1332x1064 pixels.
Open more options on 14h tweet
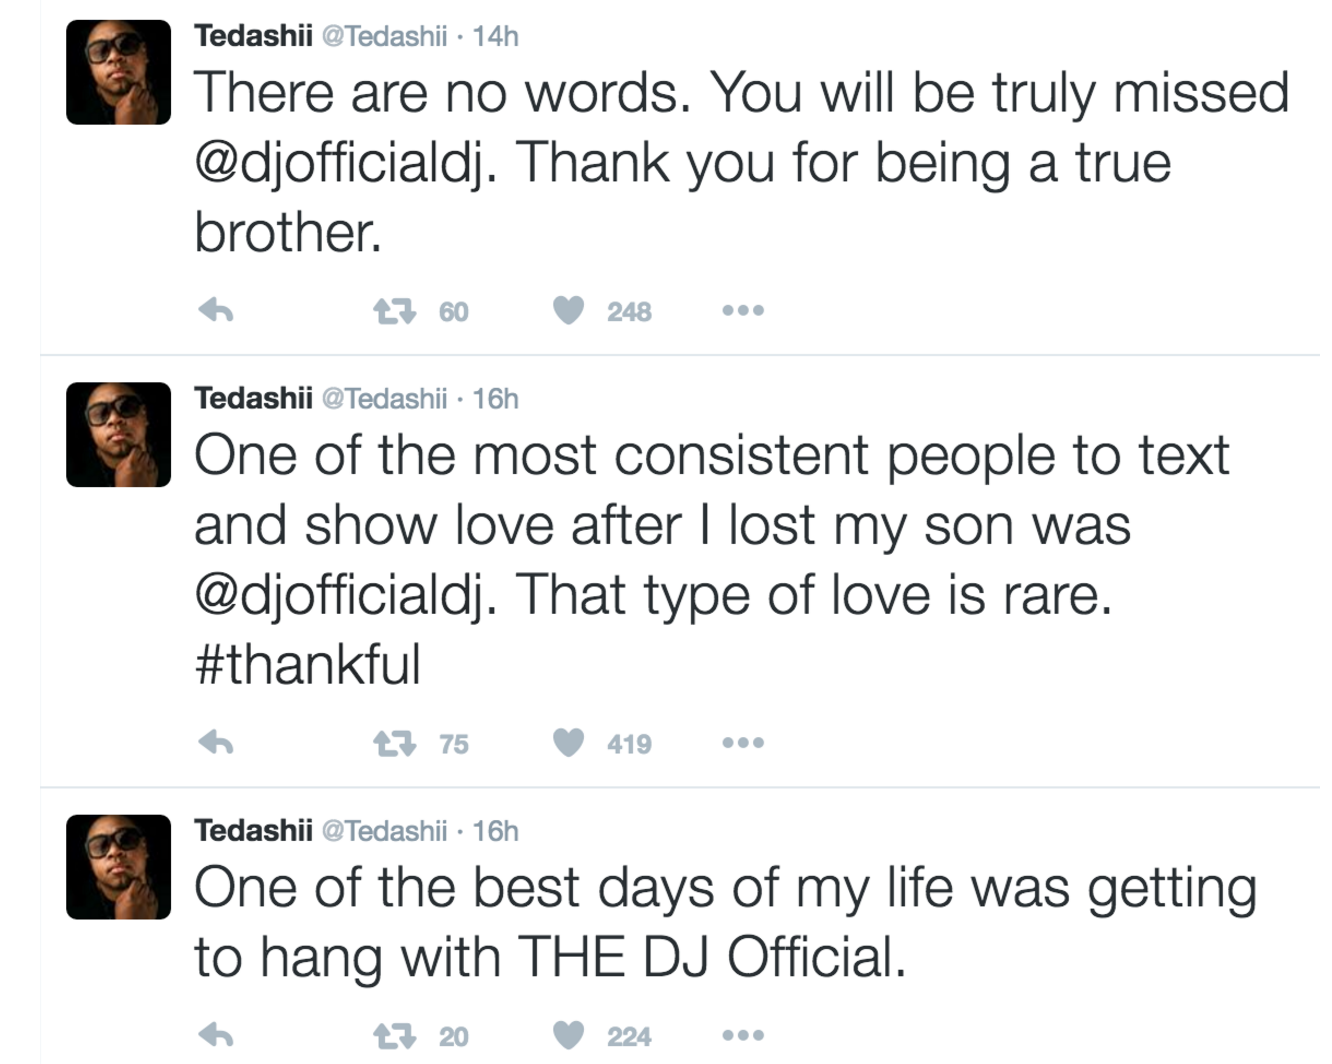click(743, 311)
